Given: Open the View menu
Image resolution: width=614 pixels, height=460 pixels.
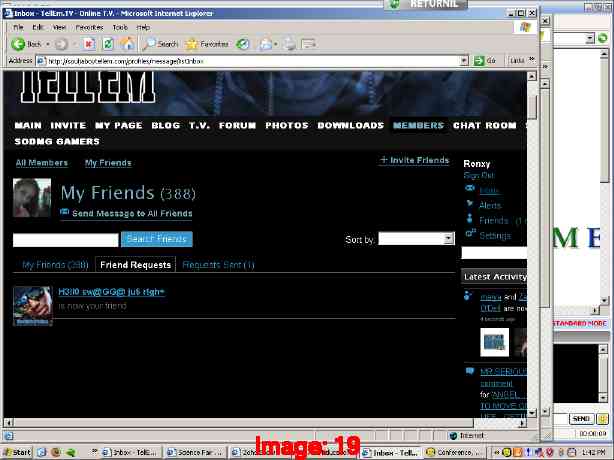Looking at the screenshot, I should (59, 27).
